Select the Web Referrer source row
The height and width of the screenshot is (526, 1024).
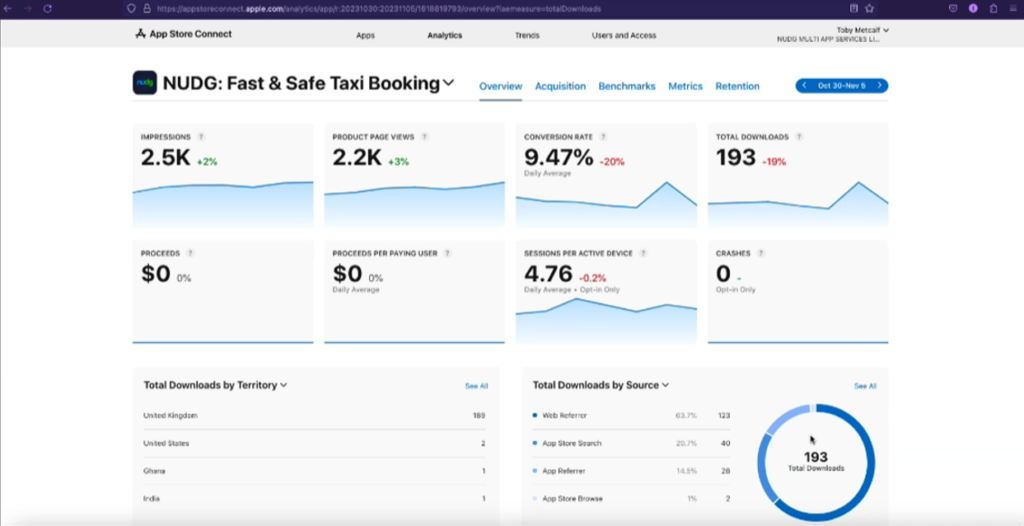[x=632, y=416]
